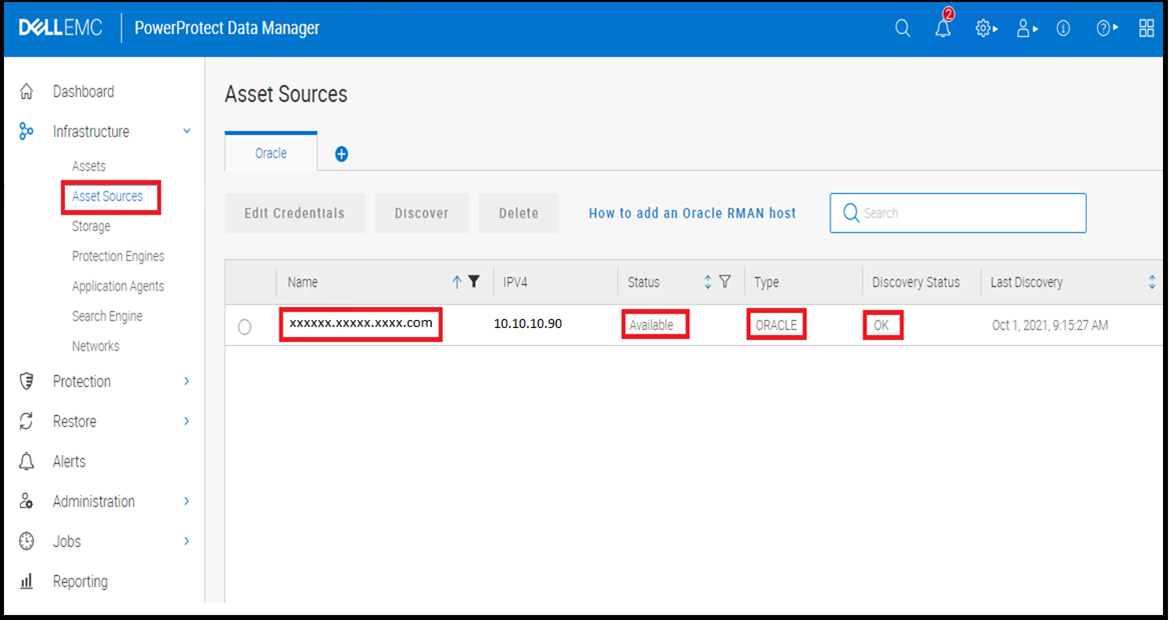The image size is (1169, 620).
Task: Click the Name column filter funnel icon
Action: click(474, 282)
